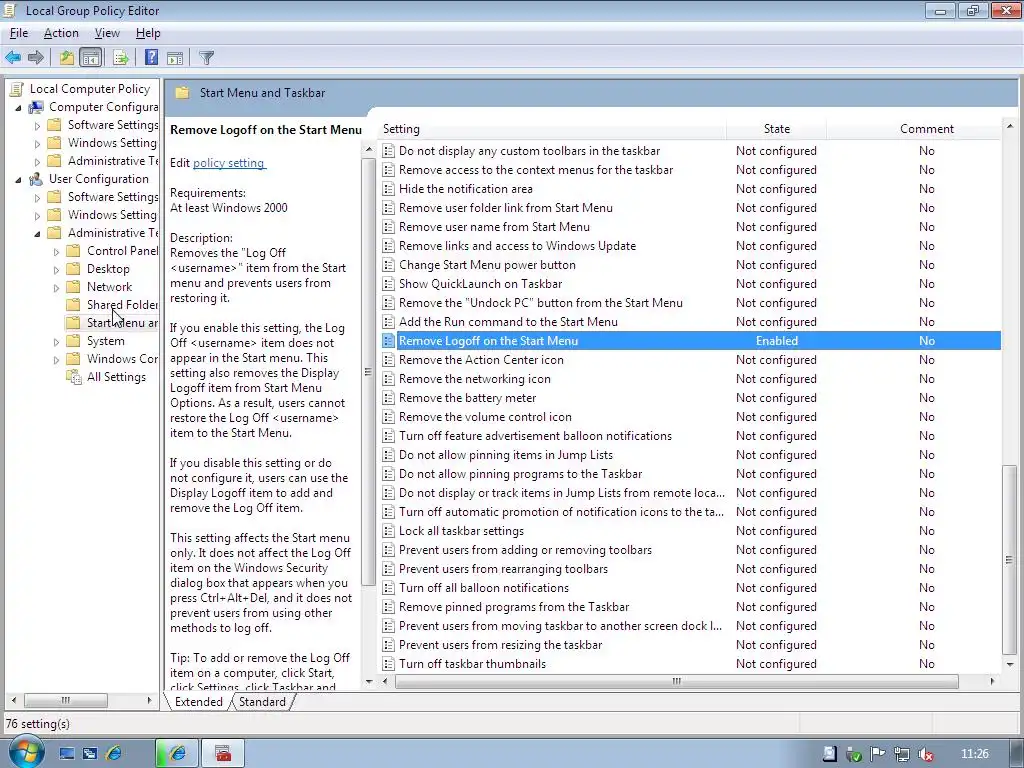This screenshot has width=1024, height=768.
Task: Click the Export List toolbar icon
Action: [121, 57]
